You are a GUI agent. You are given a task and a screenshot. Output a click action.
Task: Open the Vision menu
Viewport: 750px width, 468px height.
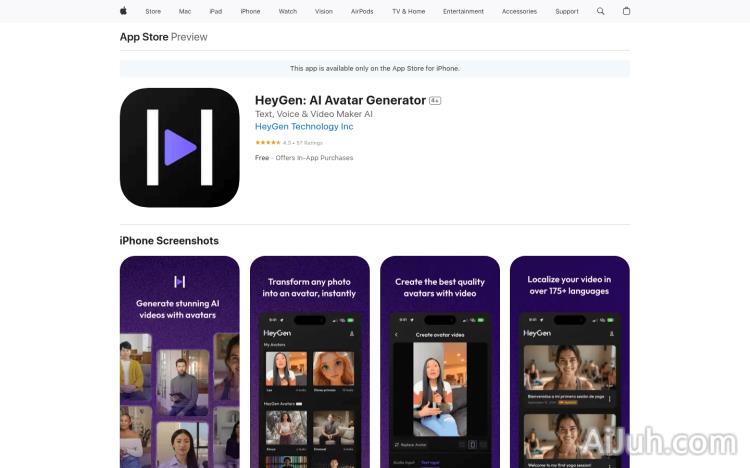[323, 11]
